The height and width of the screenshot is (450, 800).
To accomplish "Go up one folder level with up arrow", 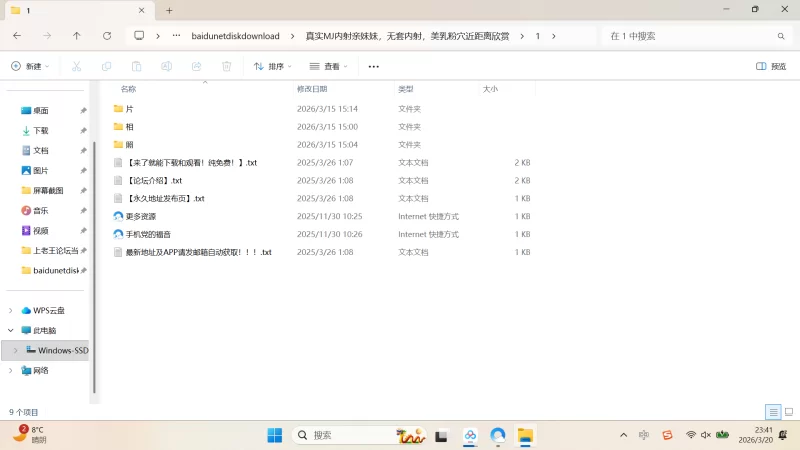I will 77,35.
